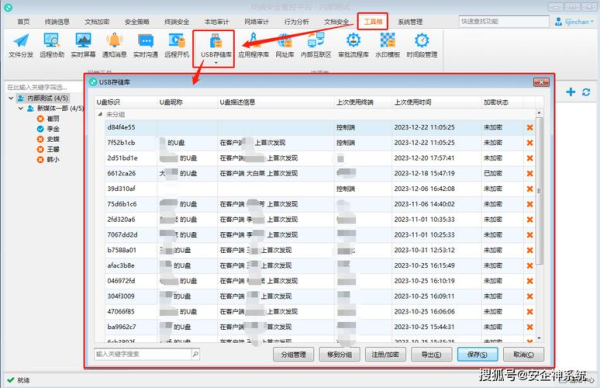Click the 保存(S) button
This screenshot has height=388, width=600.
click(477, 355)
